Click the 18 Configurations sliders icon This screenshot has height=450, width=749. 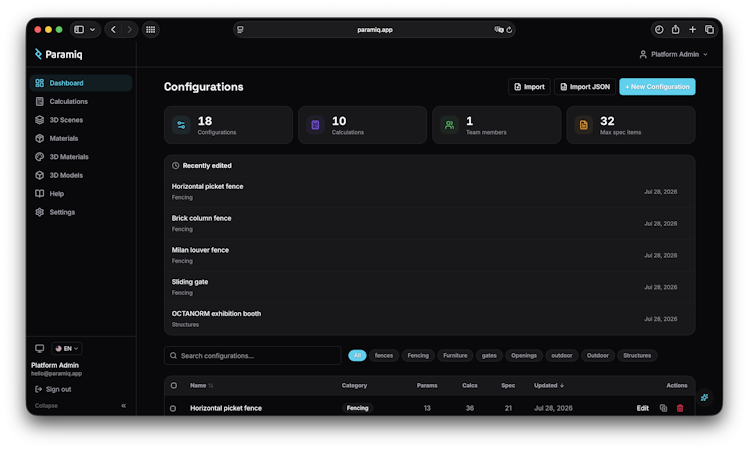pos(181,125)
